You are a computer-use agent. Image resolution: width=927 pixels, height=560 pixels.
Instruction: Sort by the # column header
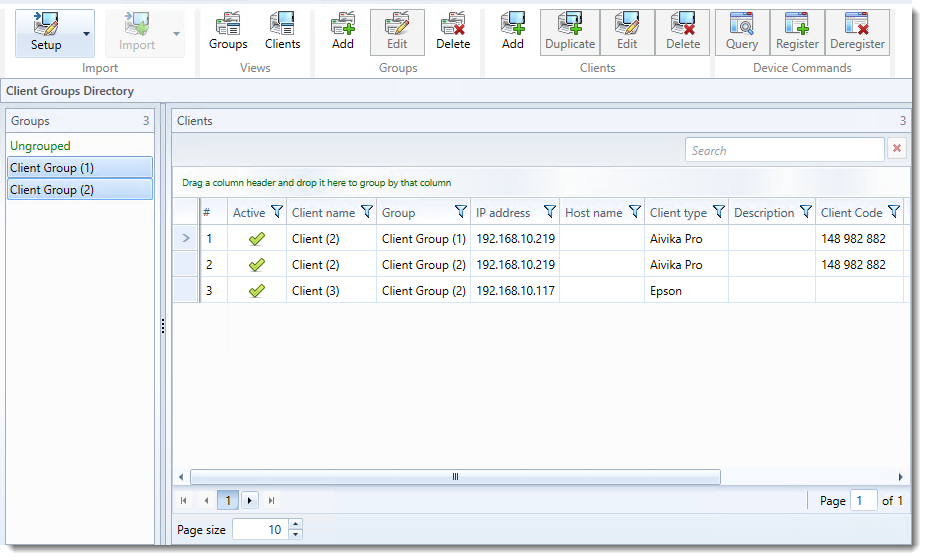pos(207,212)
